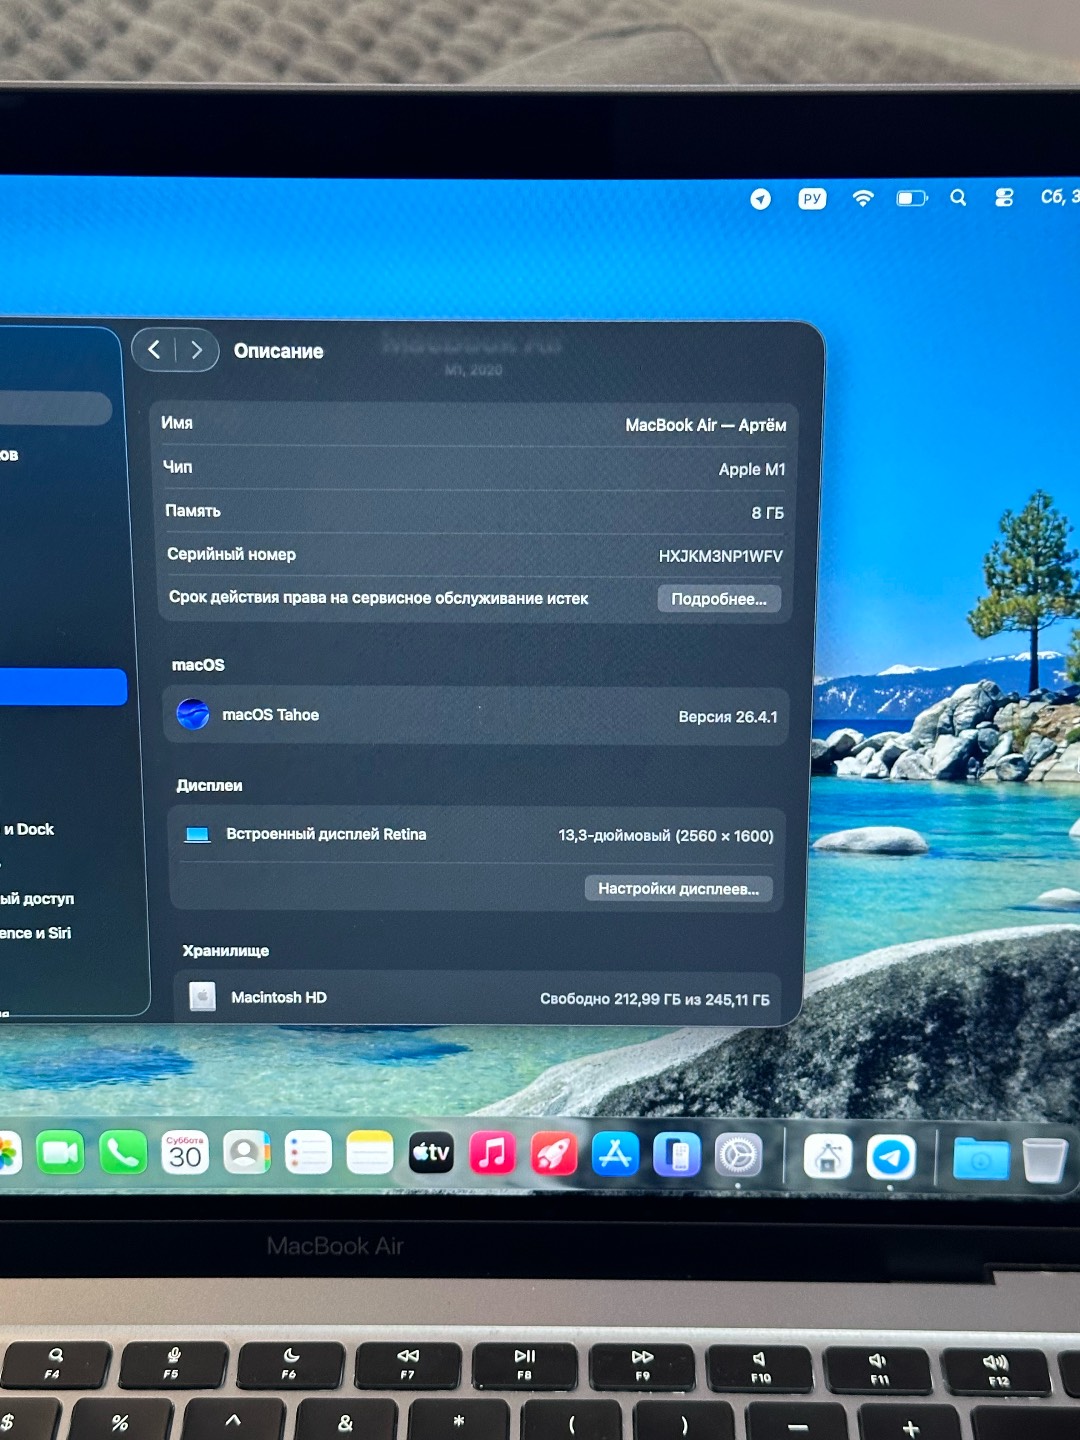This screenshot has width=1080, height=1440.
Task: Open Calendar showing 30 in the Dock
Action: point(185,1153)
